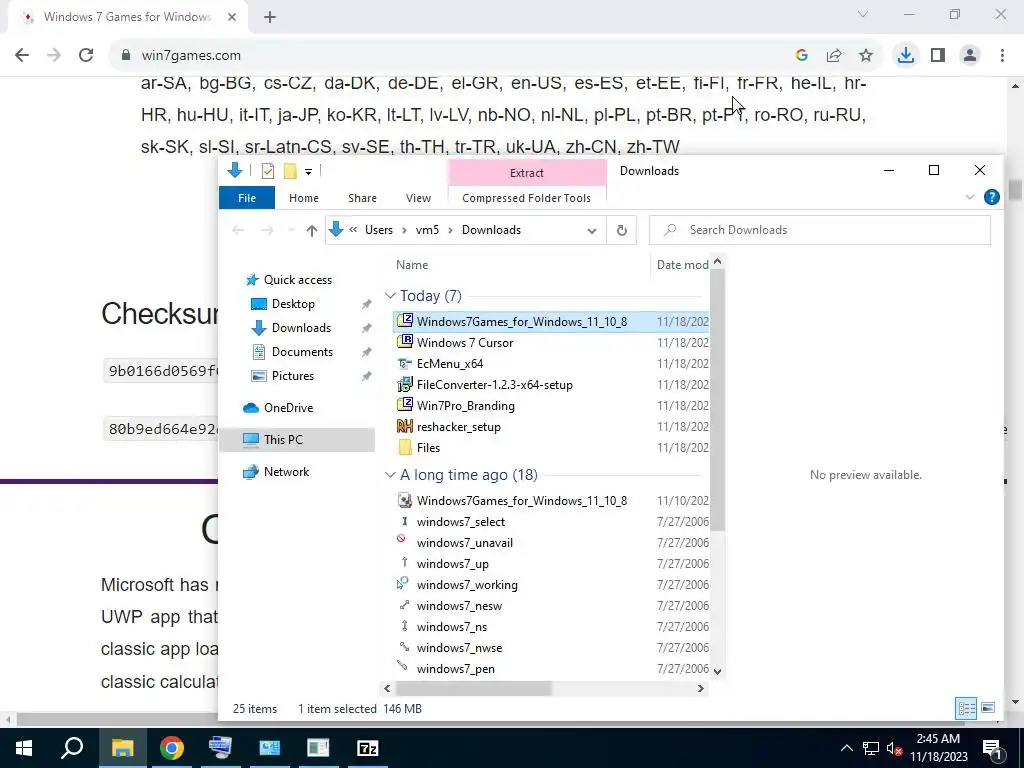Open Windows Start menu

pyautogui.click(x=24, y=748)
